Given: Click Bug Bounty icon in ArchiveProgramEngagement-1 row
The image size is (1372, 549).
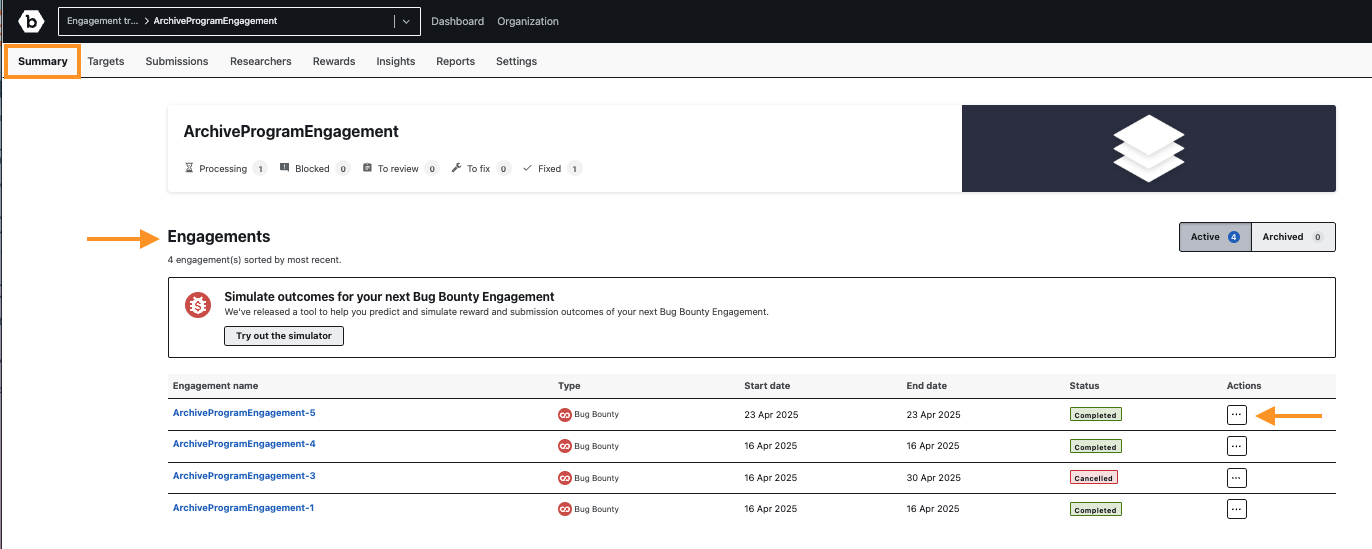Looking at the screenshot, I should (564, 509).
